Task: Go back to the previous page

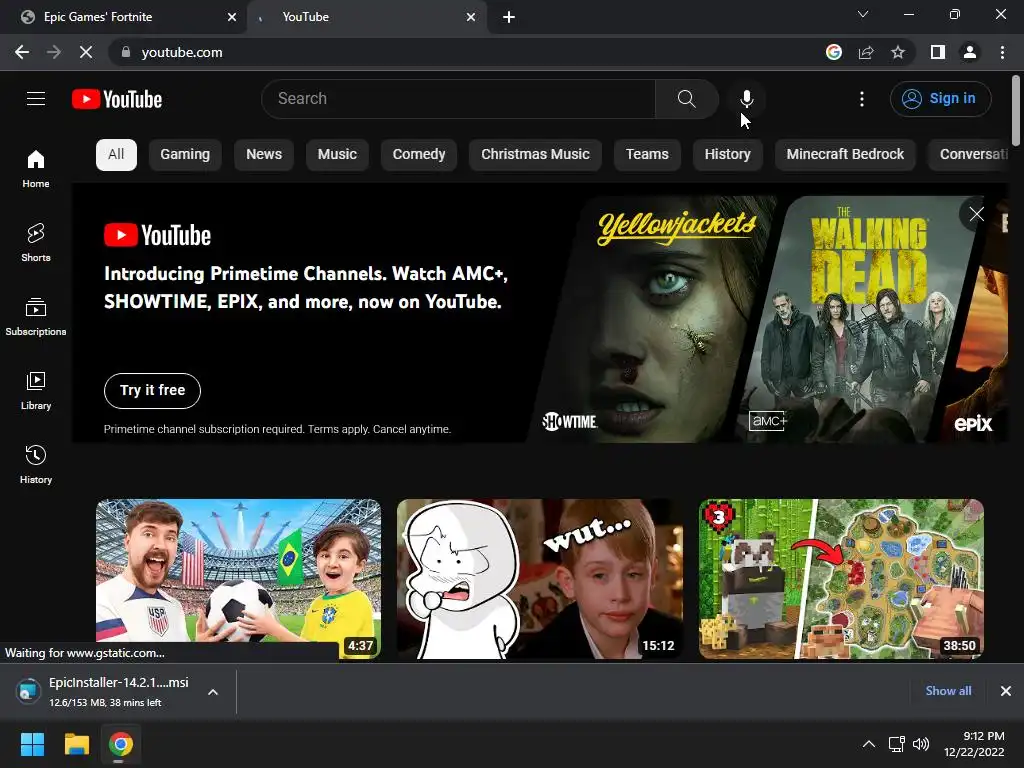Action: (x=22, y=52)
